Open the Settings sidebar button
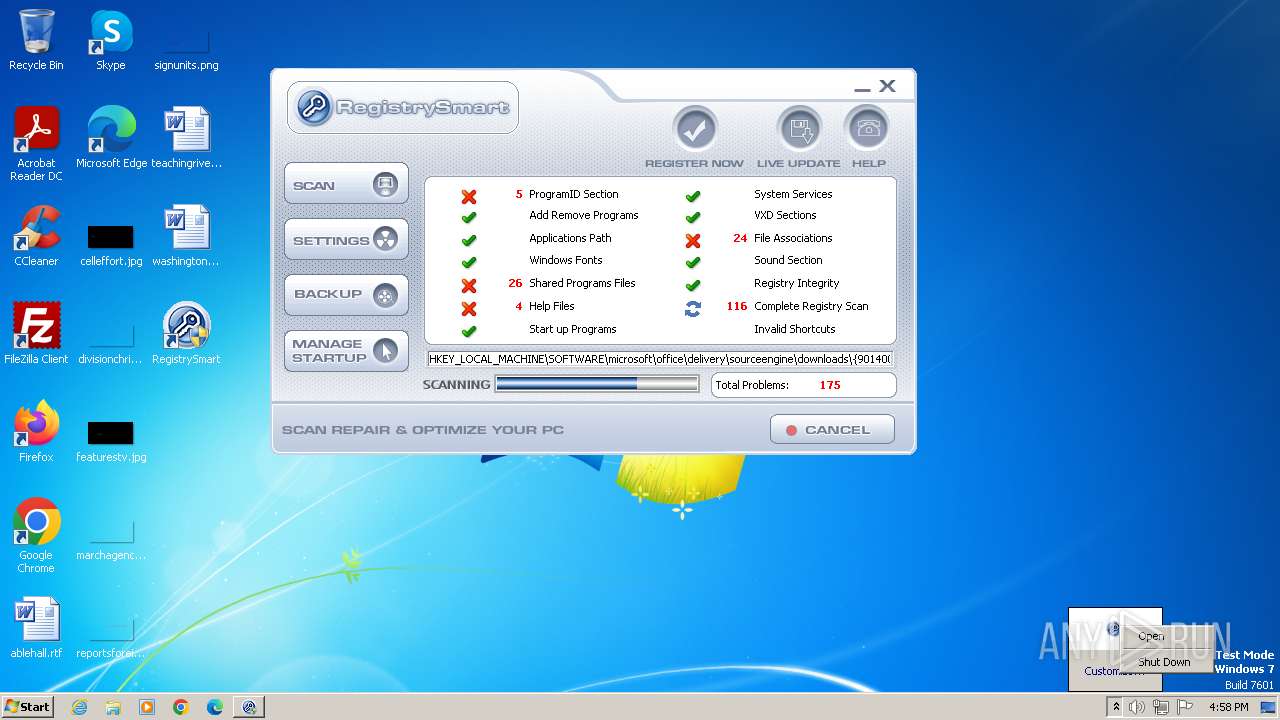This screenshot has width=1280, height=720. [x=346, y=240]
